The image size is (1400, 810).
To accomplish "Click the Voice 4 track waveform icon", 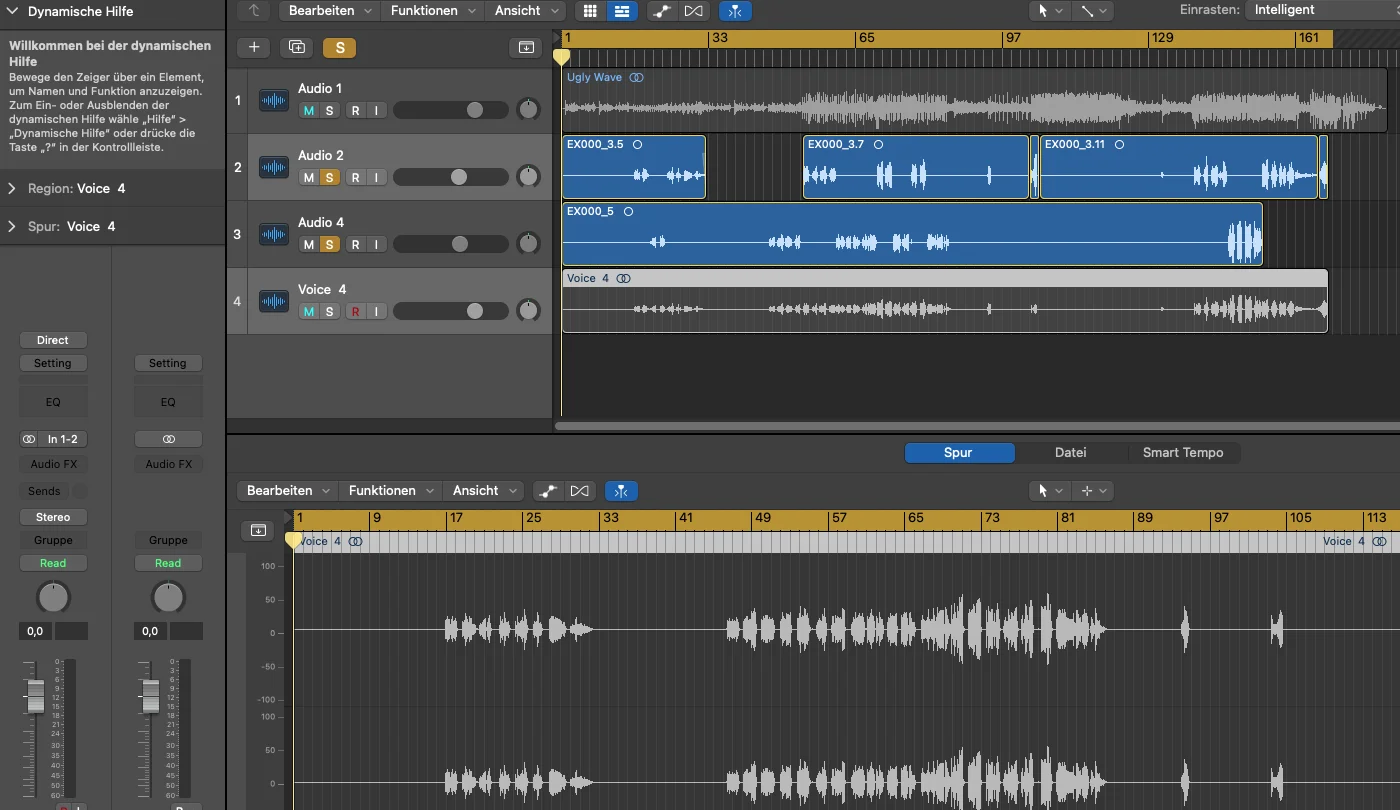I will pos(274,301).
